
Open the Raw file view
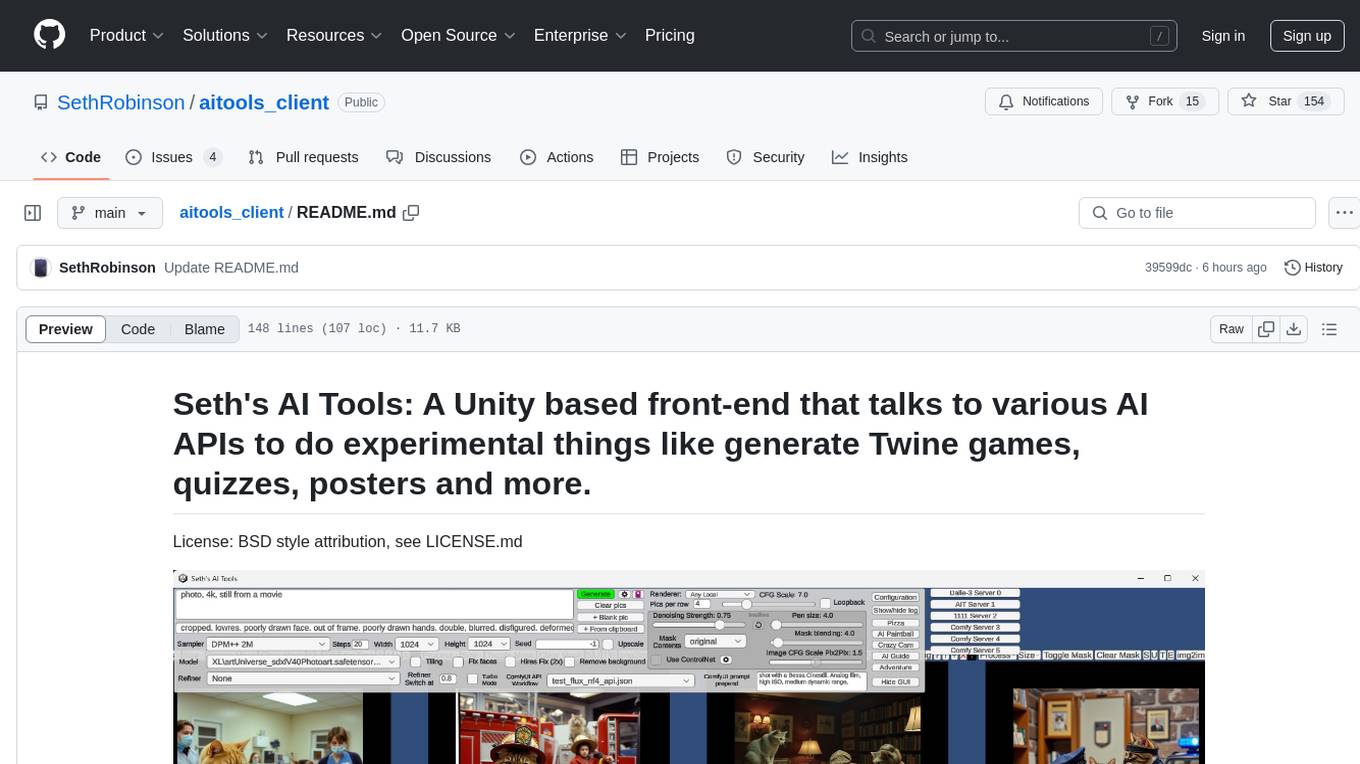click(1231, 329)
